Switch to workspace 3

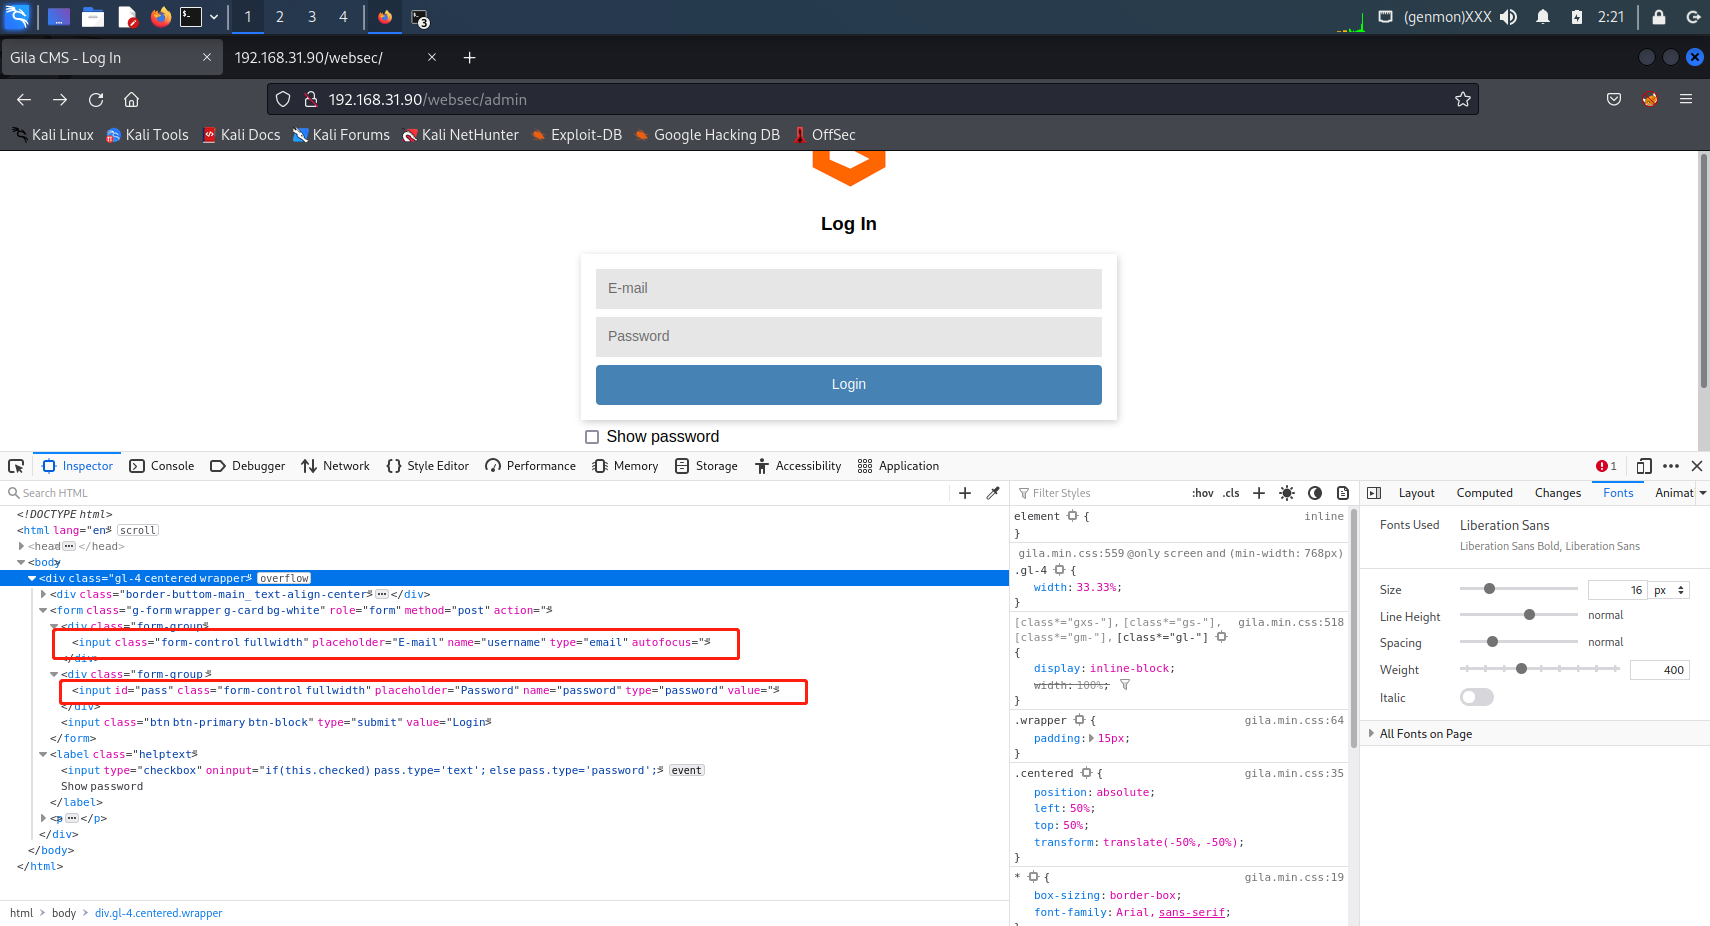coord(312,17)
